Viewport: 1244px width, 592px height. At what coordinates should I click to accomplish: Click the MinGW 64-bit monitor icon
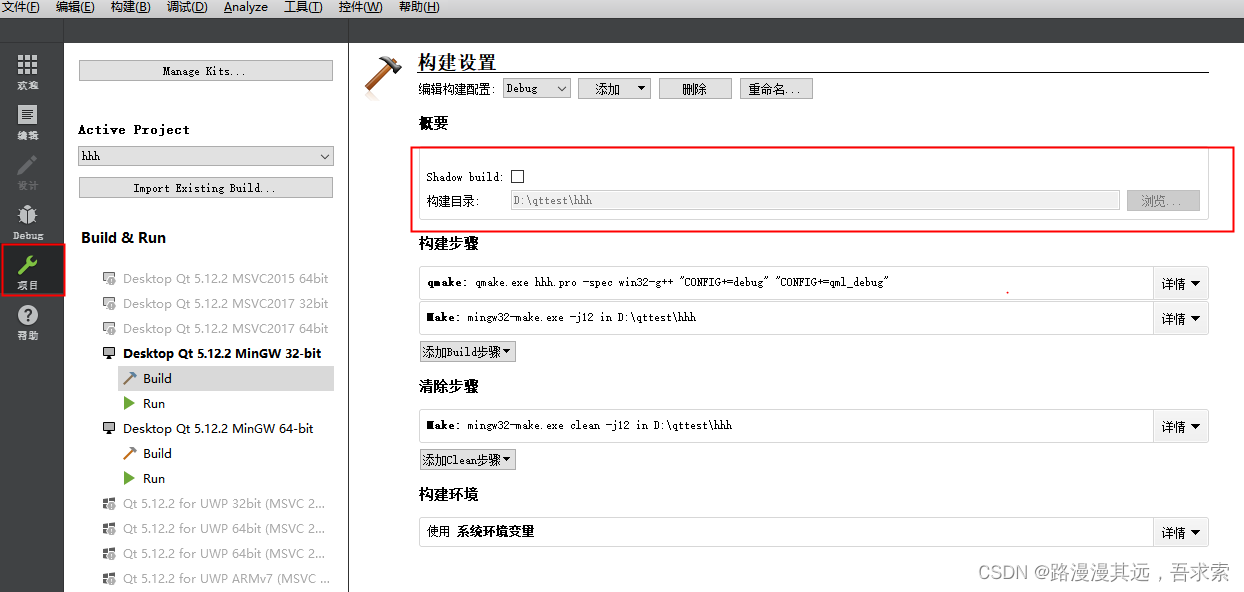[109, 428]
